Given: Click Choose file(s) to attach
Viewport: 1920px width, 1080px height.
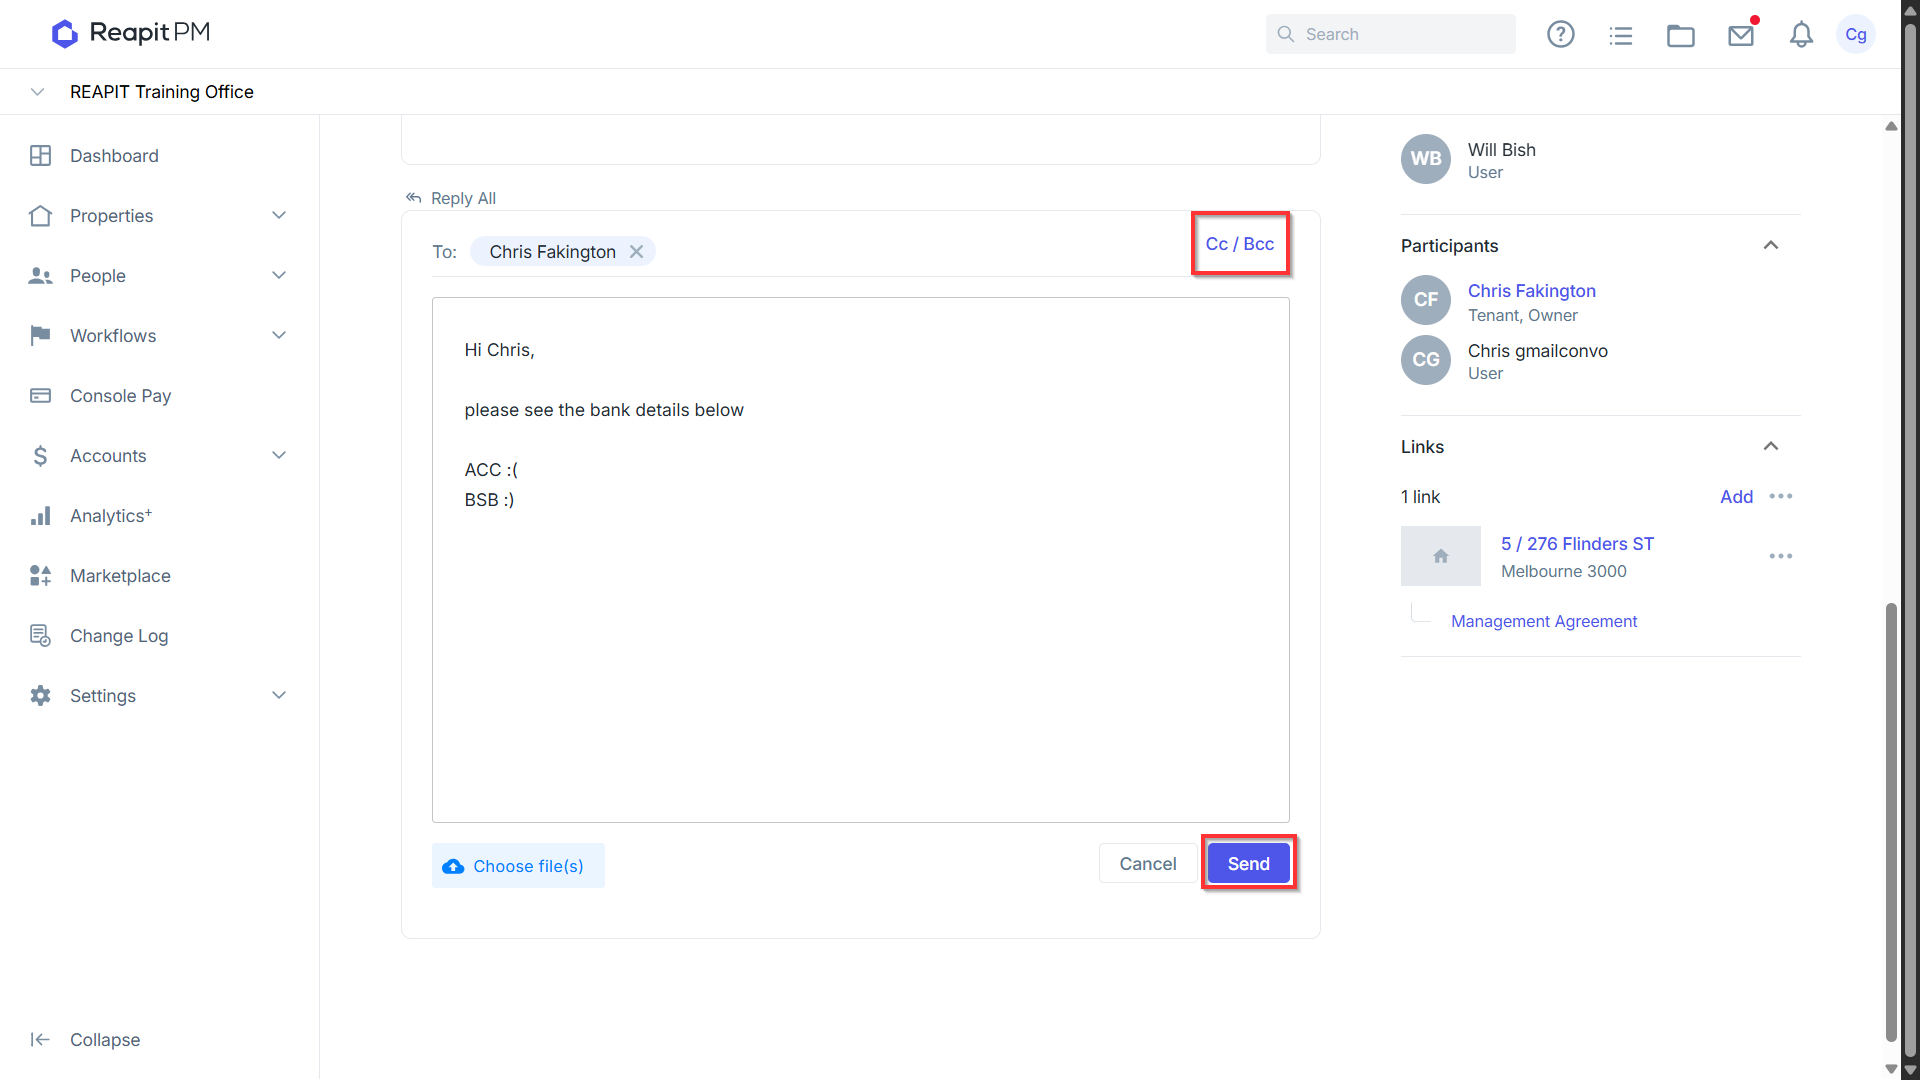Looking at the screenshot, I should pyautogui.click(x=518, y=866).
